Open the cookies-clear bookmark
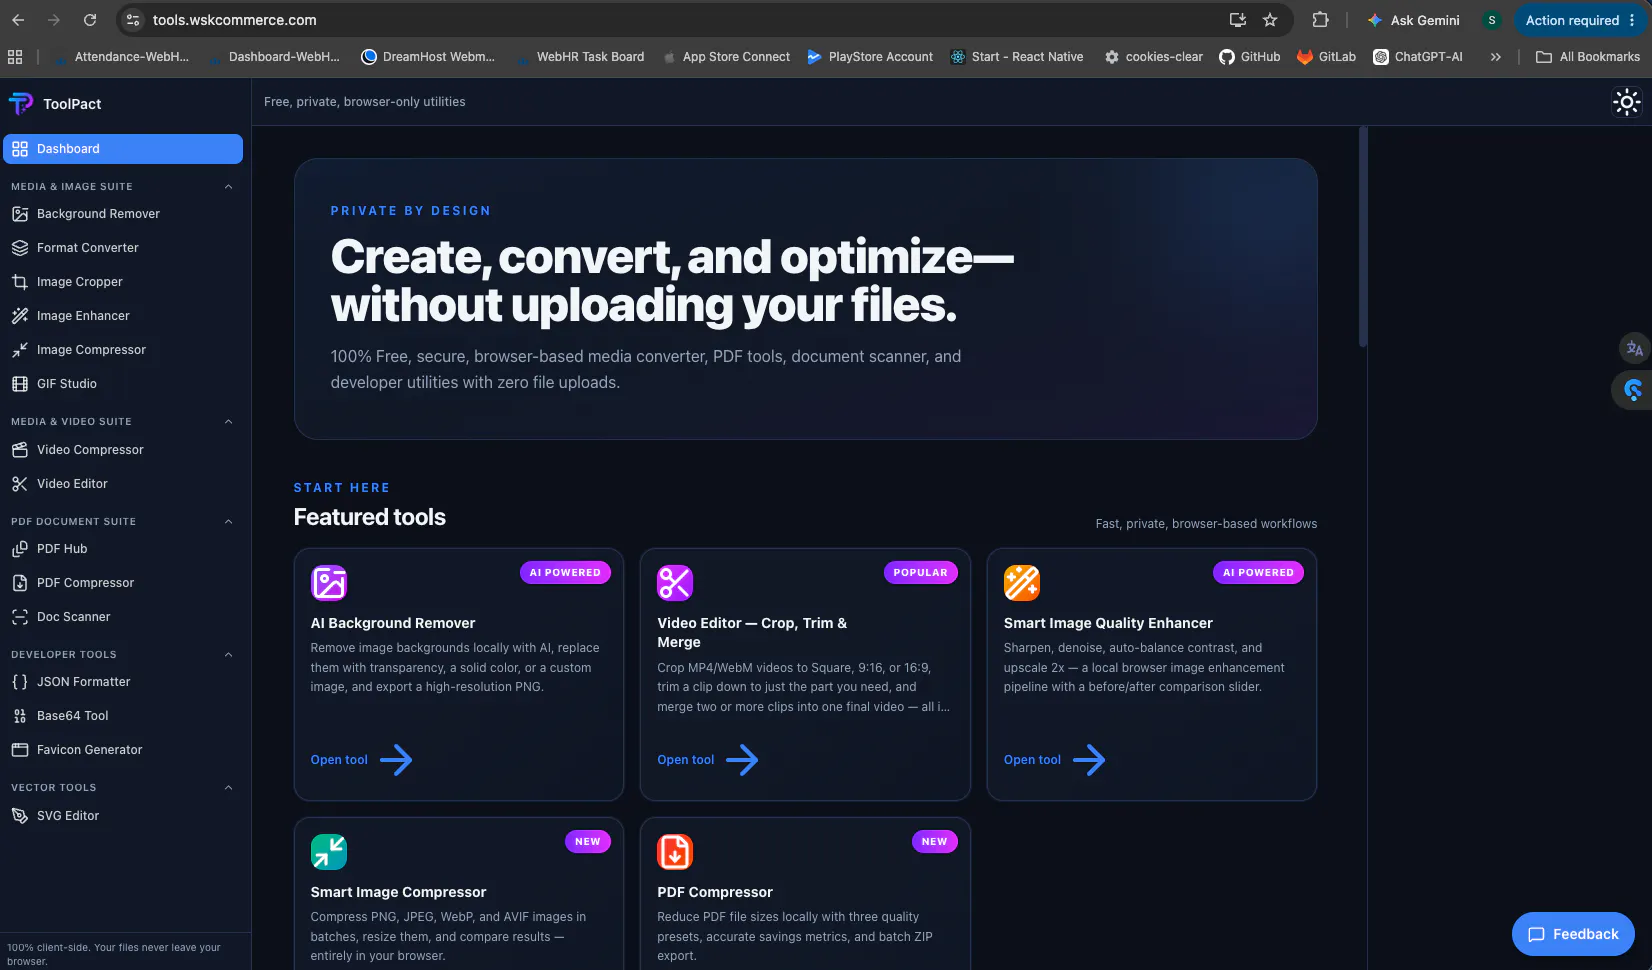1652x970 pixels. pos(1153,57)
